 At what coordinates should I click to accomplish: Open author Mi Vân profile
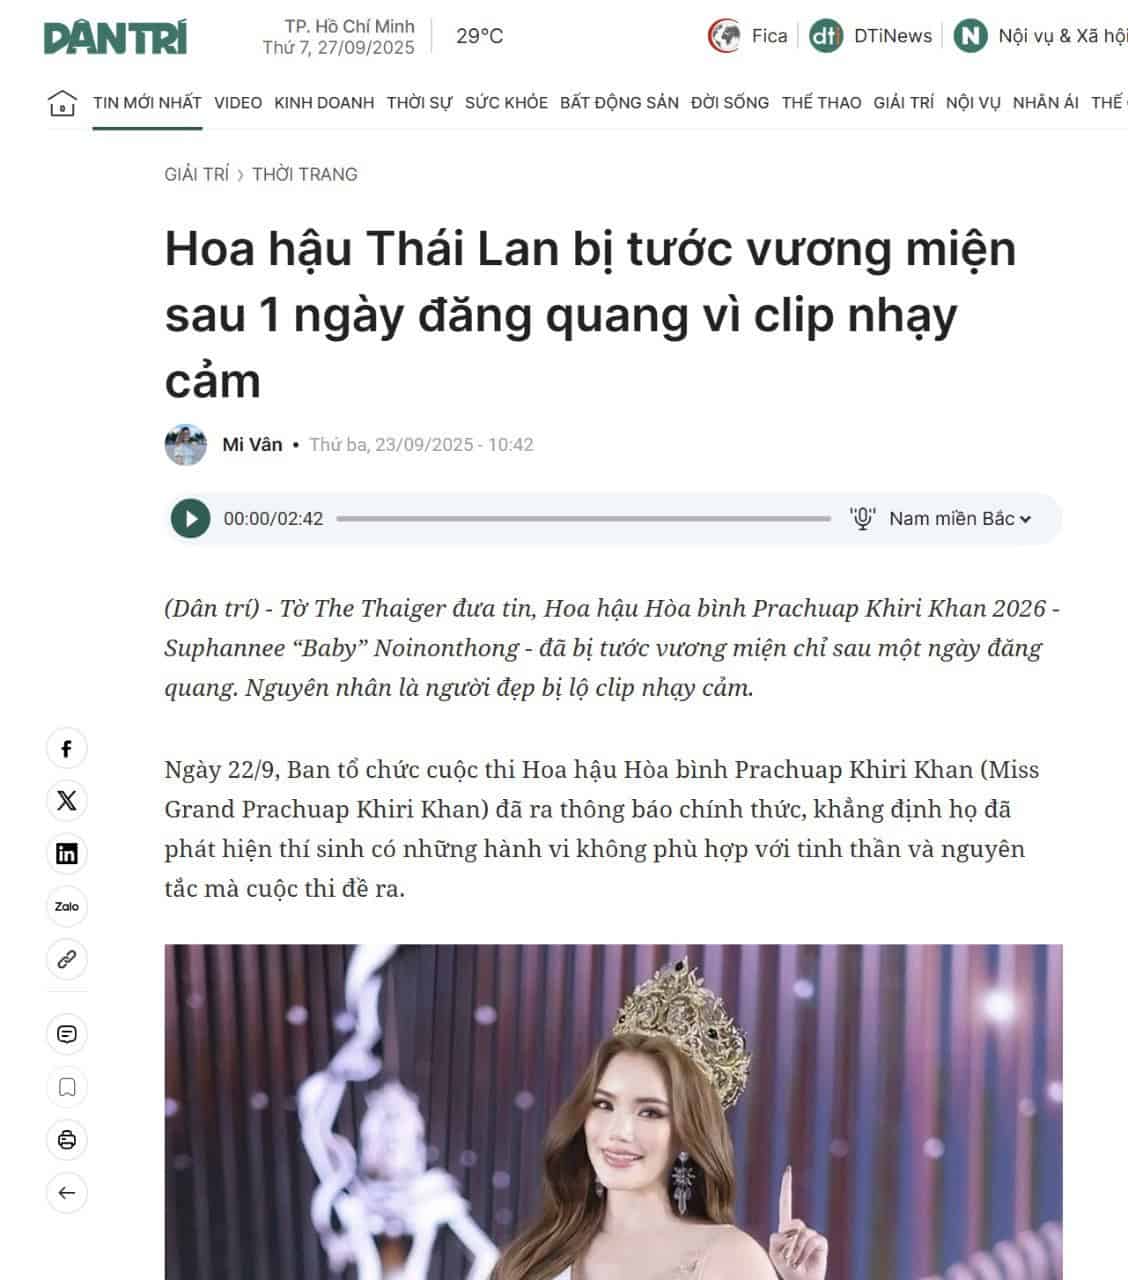(252, 445)
